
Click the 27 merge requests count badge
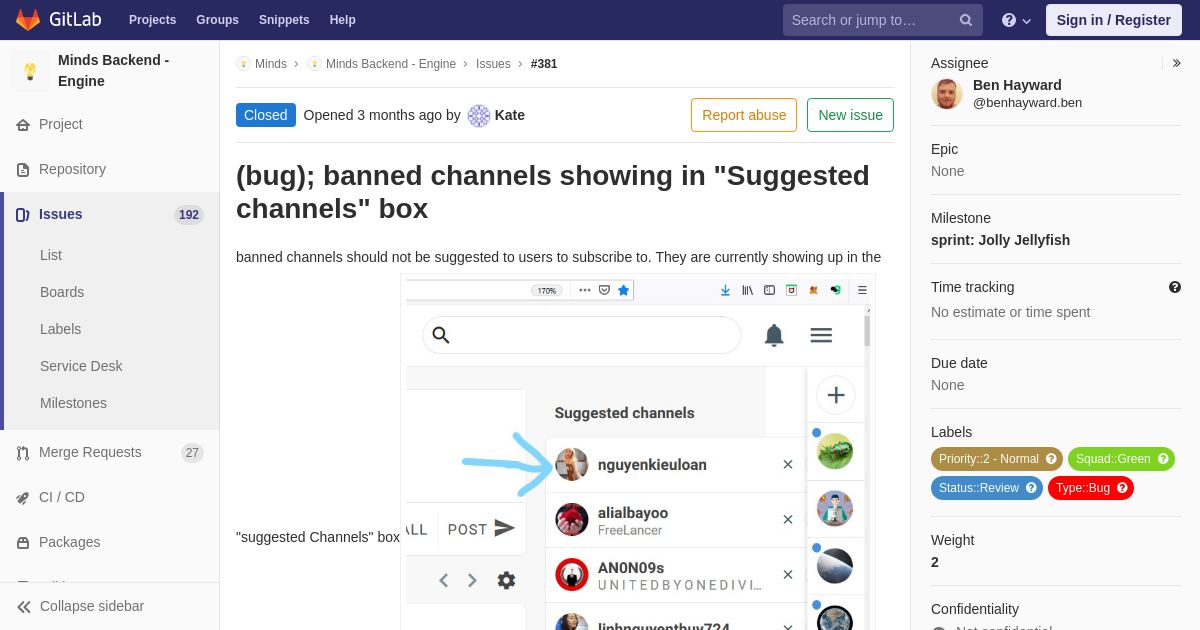click(192, 453)
